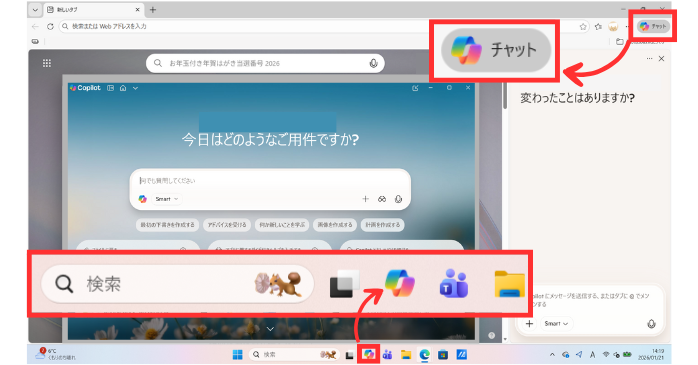Click the microphone in sidebar chat
The width and height of the screenshot is (698, 365).
coord(651,324)
